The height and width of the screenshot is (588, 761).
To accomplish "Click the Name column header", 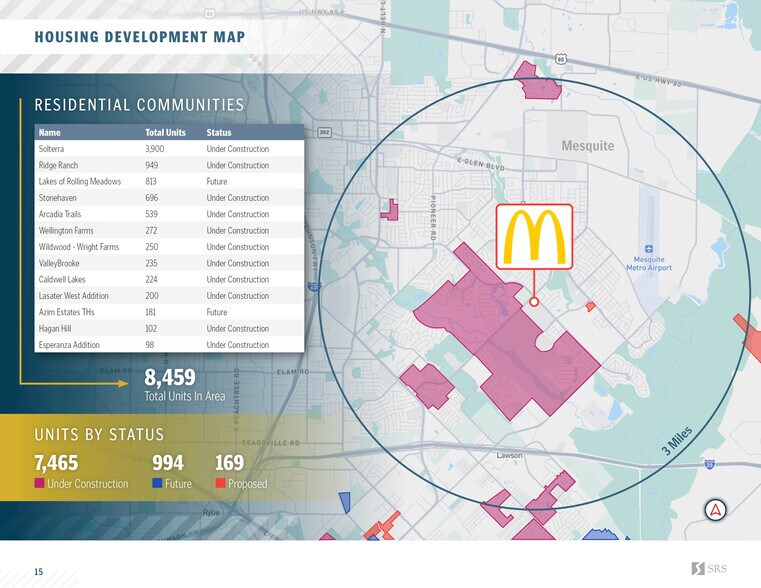I will click(50, 132).
